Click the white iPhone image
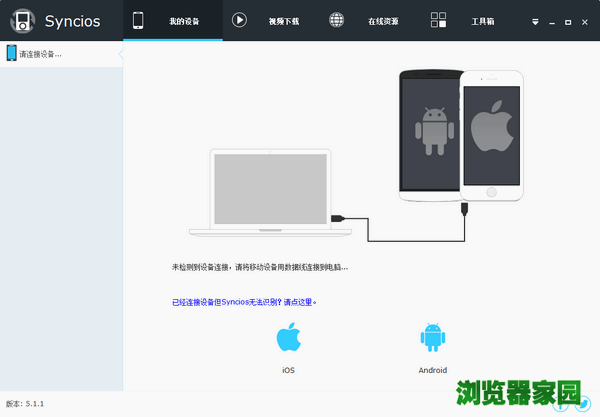 [x=490, y=135]
